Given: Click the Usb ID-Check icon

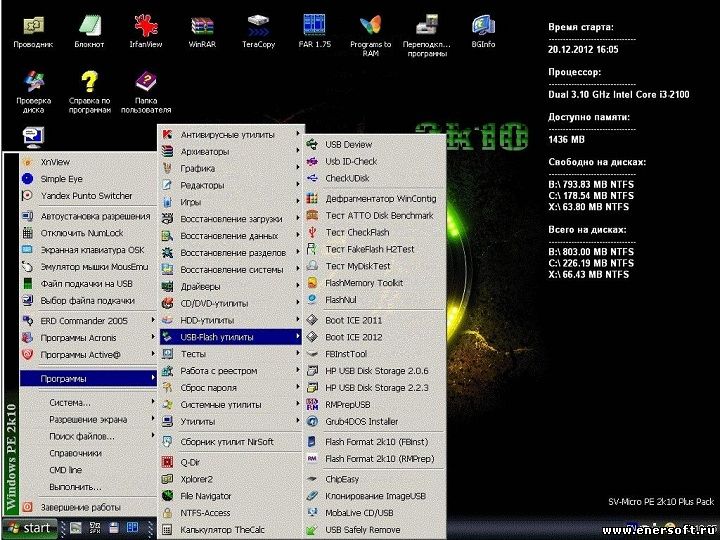Looking at the screenshot, I should (312, 162).
